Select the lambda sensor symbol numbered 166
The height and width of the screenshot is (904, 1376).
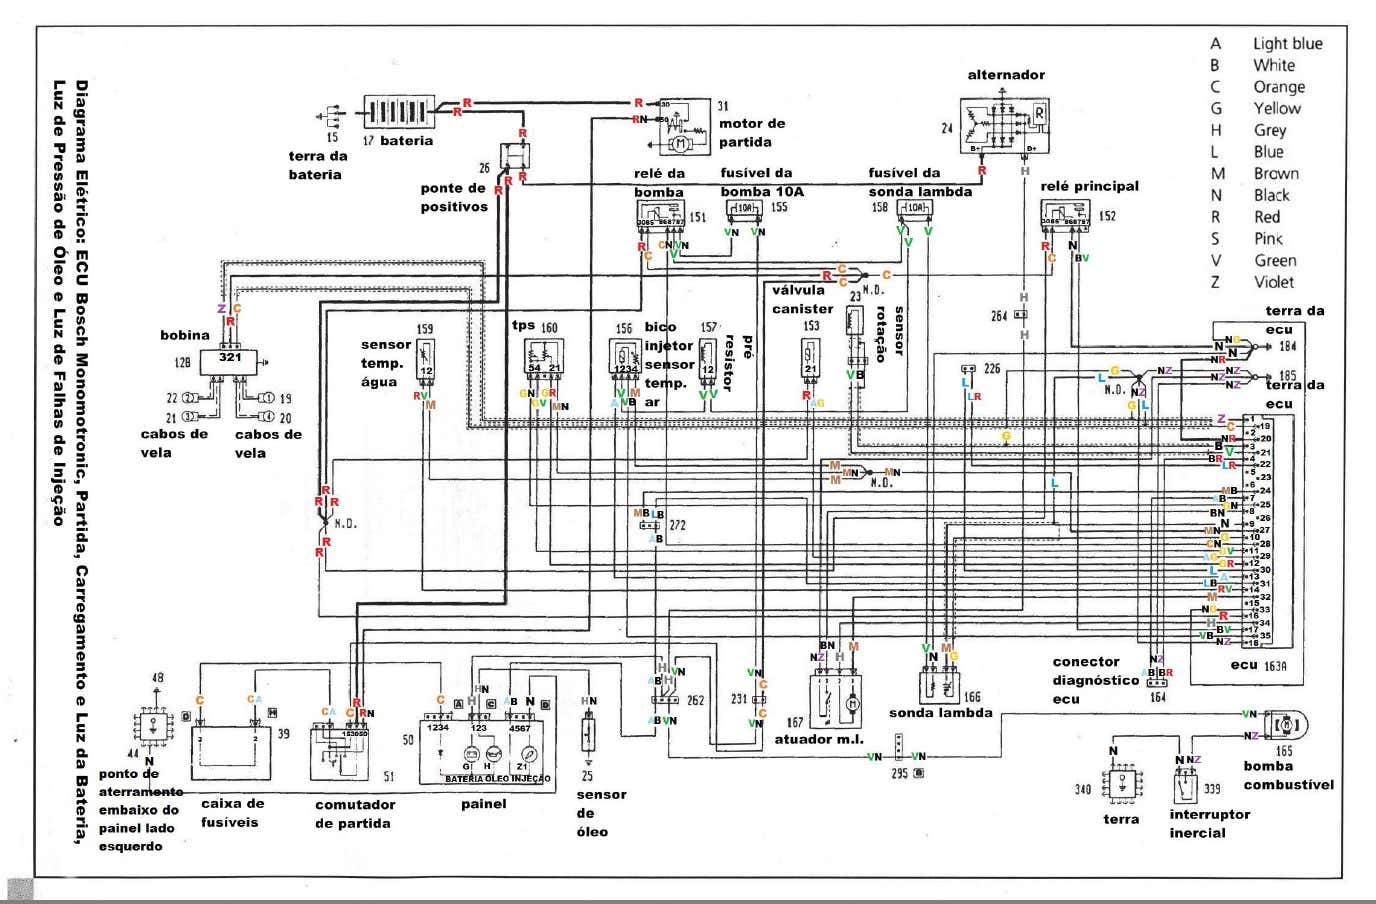939,685
